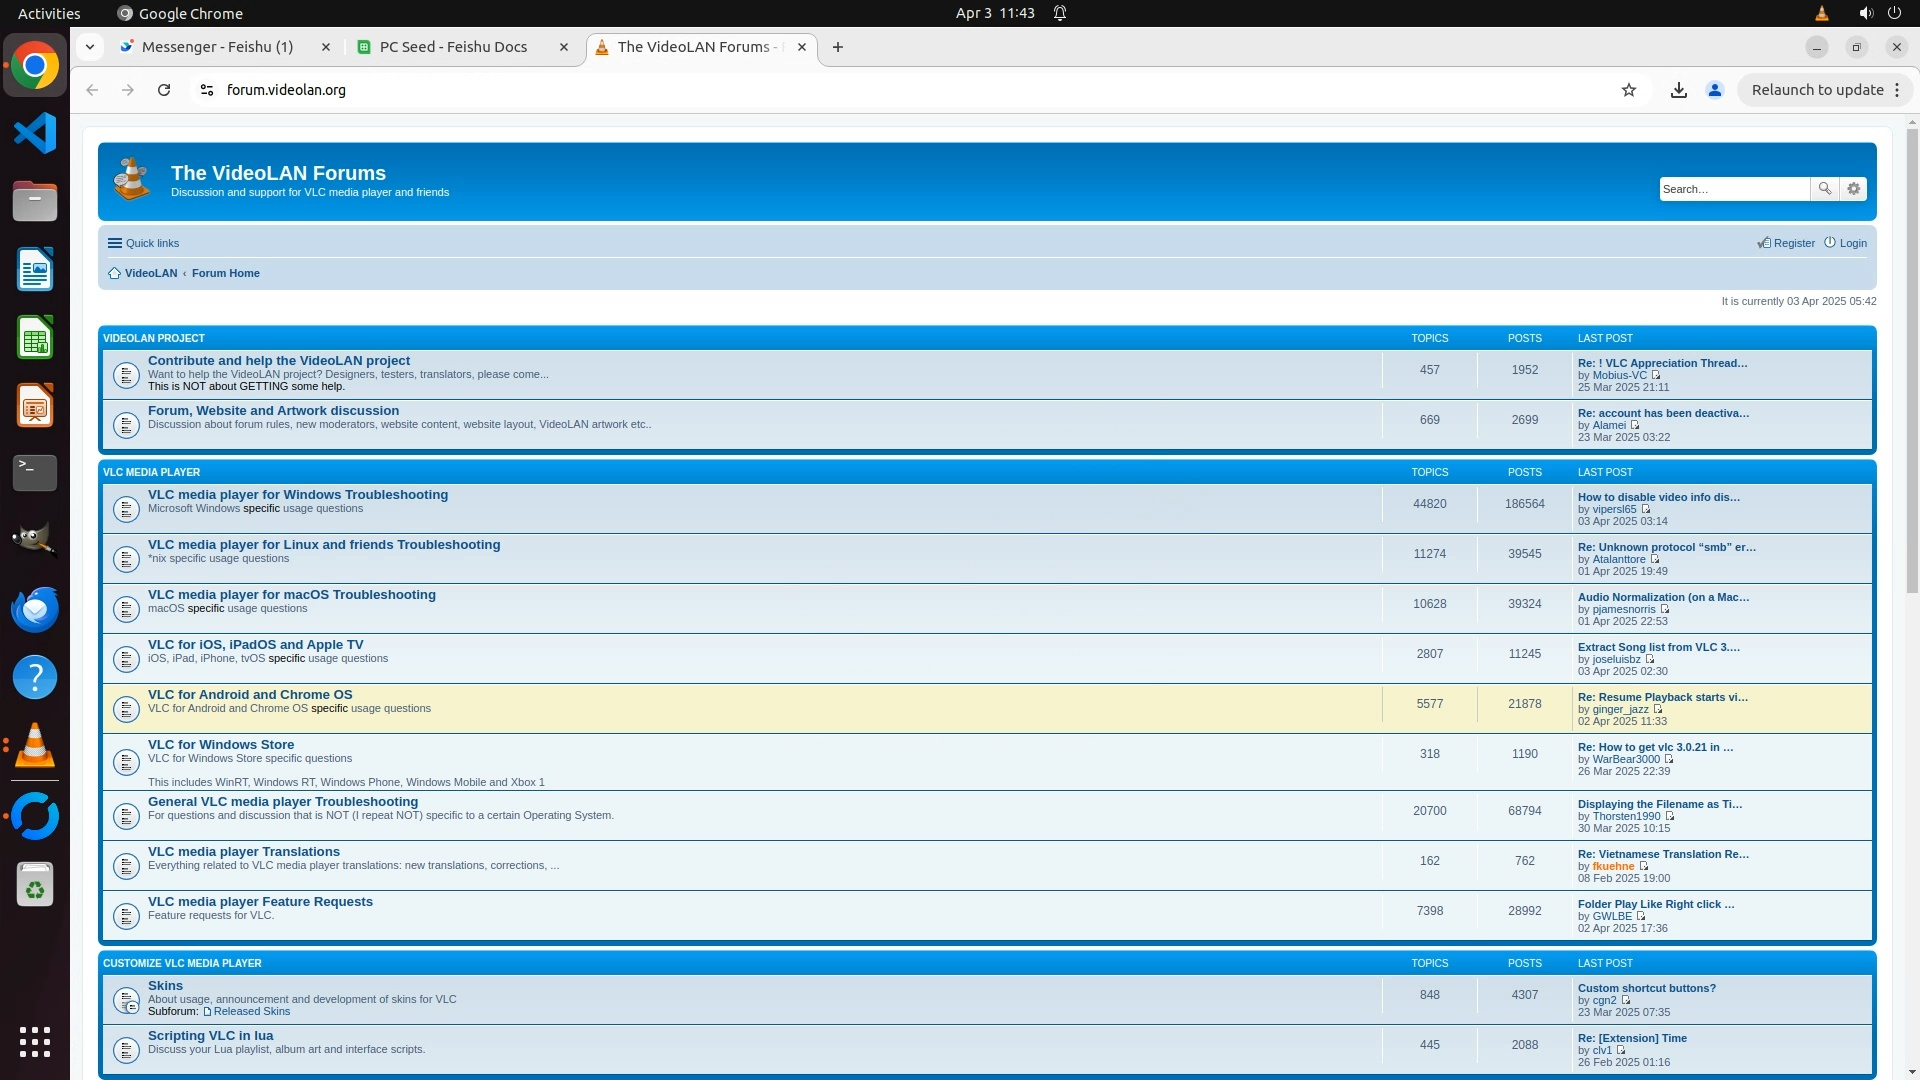1920x1080 pixels.
Task: Click the Register link
Action: (x=1793, y=243)
